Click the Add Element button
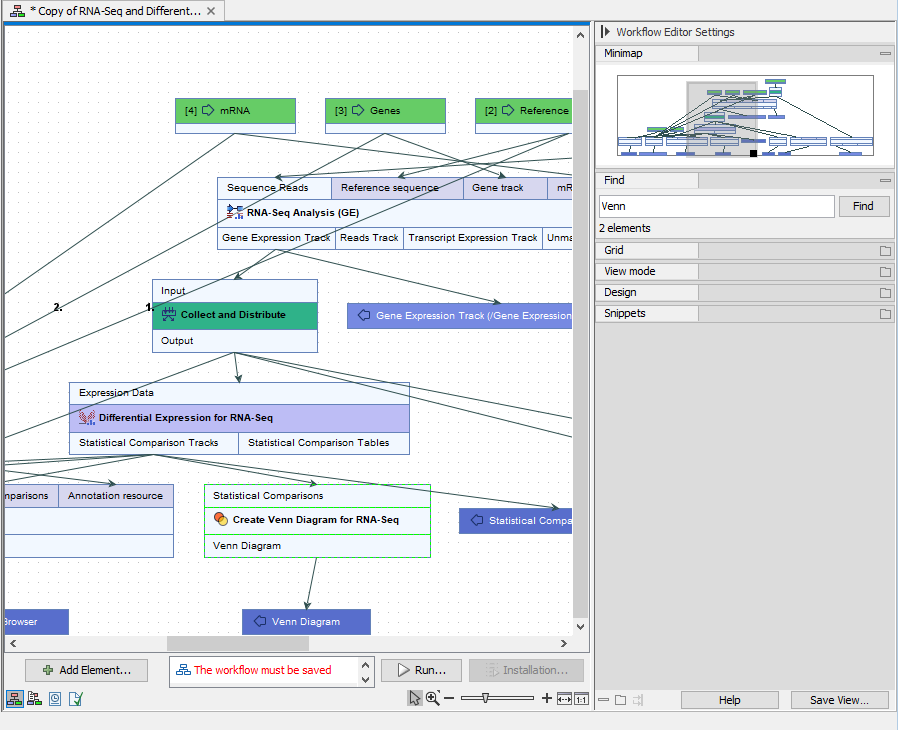The height and width of the screenshot is (730, 898). pos(86,669)
